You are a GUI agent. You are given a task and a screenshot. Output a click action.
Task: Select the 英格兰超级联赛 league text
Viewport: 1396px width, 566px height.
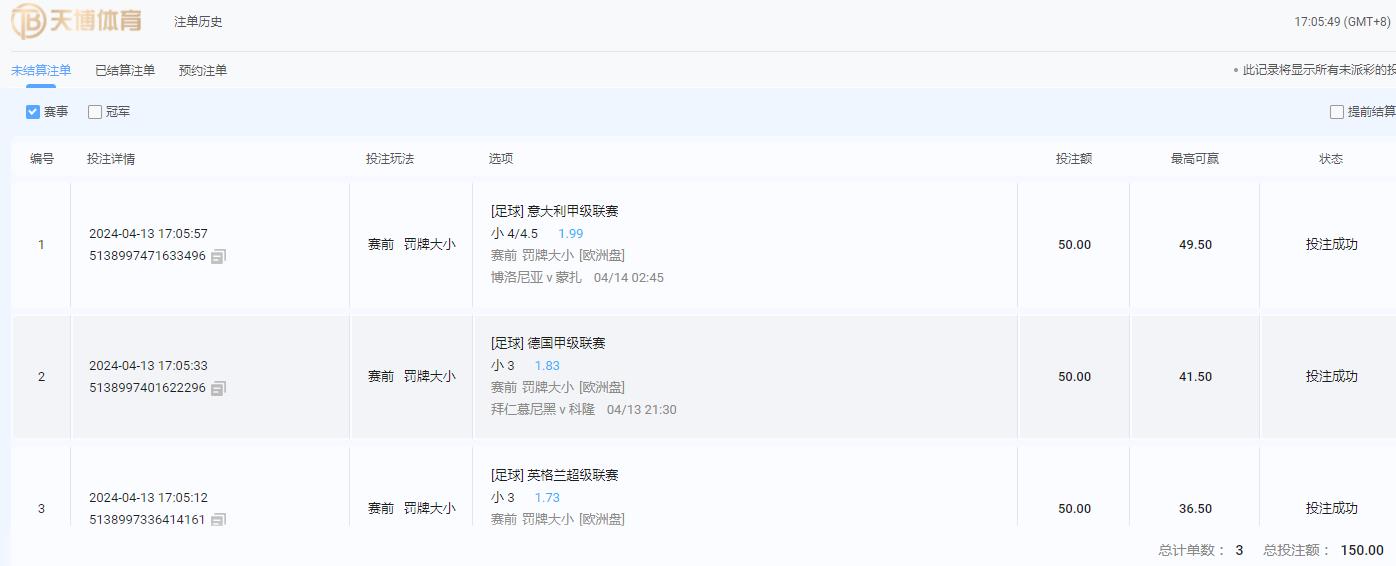[x=573, y=475]
